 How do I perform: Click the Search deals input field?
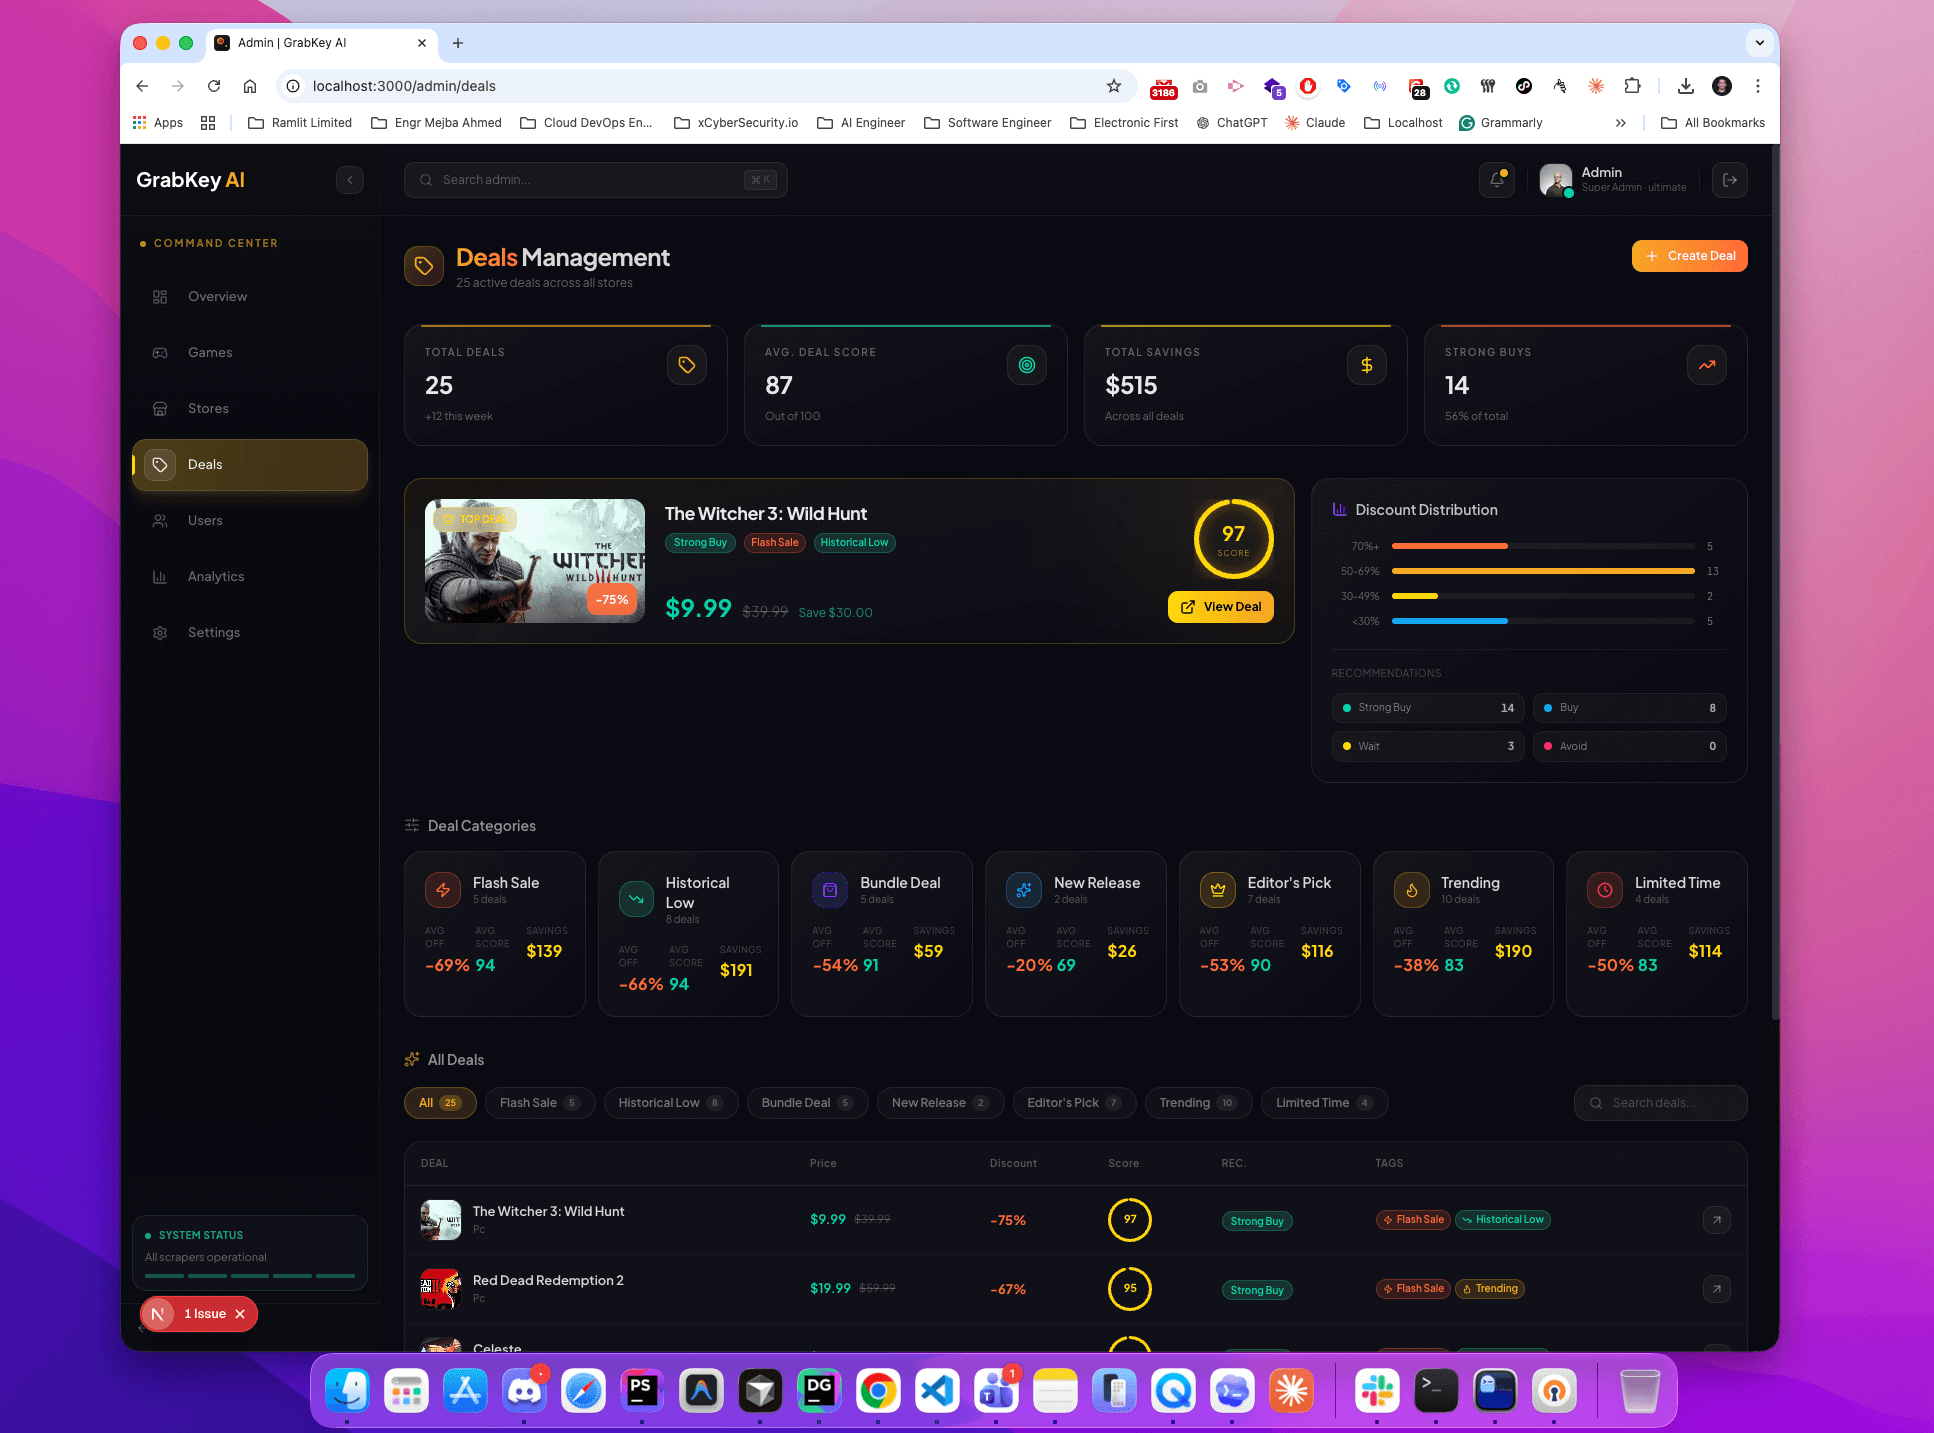[1660, 1102]
